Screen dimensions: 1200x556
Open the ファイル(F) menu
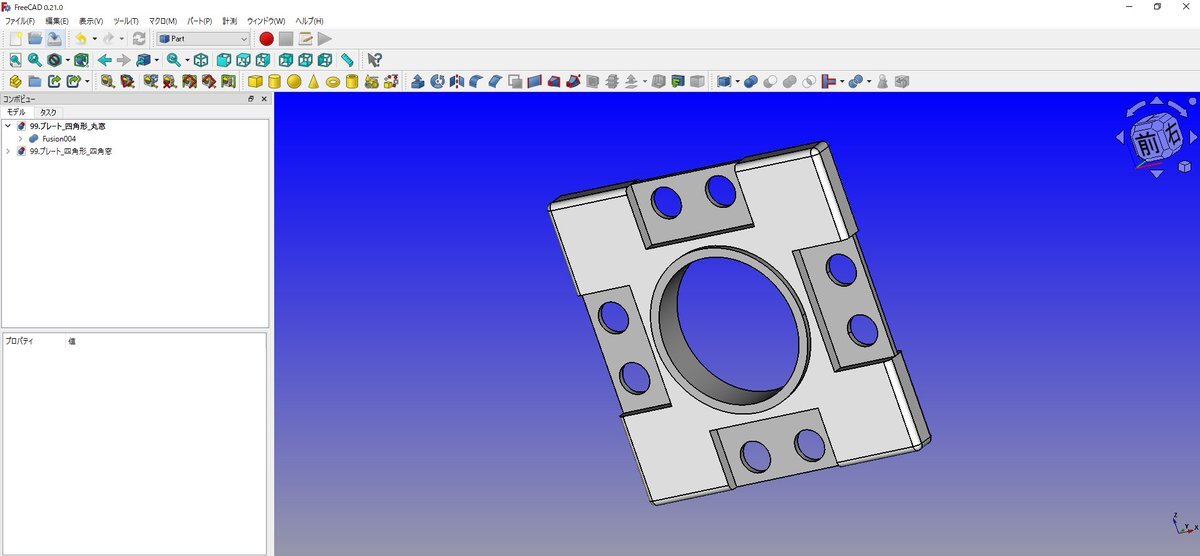pyautogui.click(x=19, y=21)
